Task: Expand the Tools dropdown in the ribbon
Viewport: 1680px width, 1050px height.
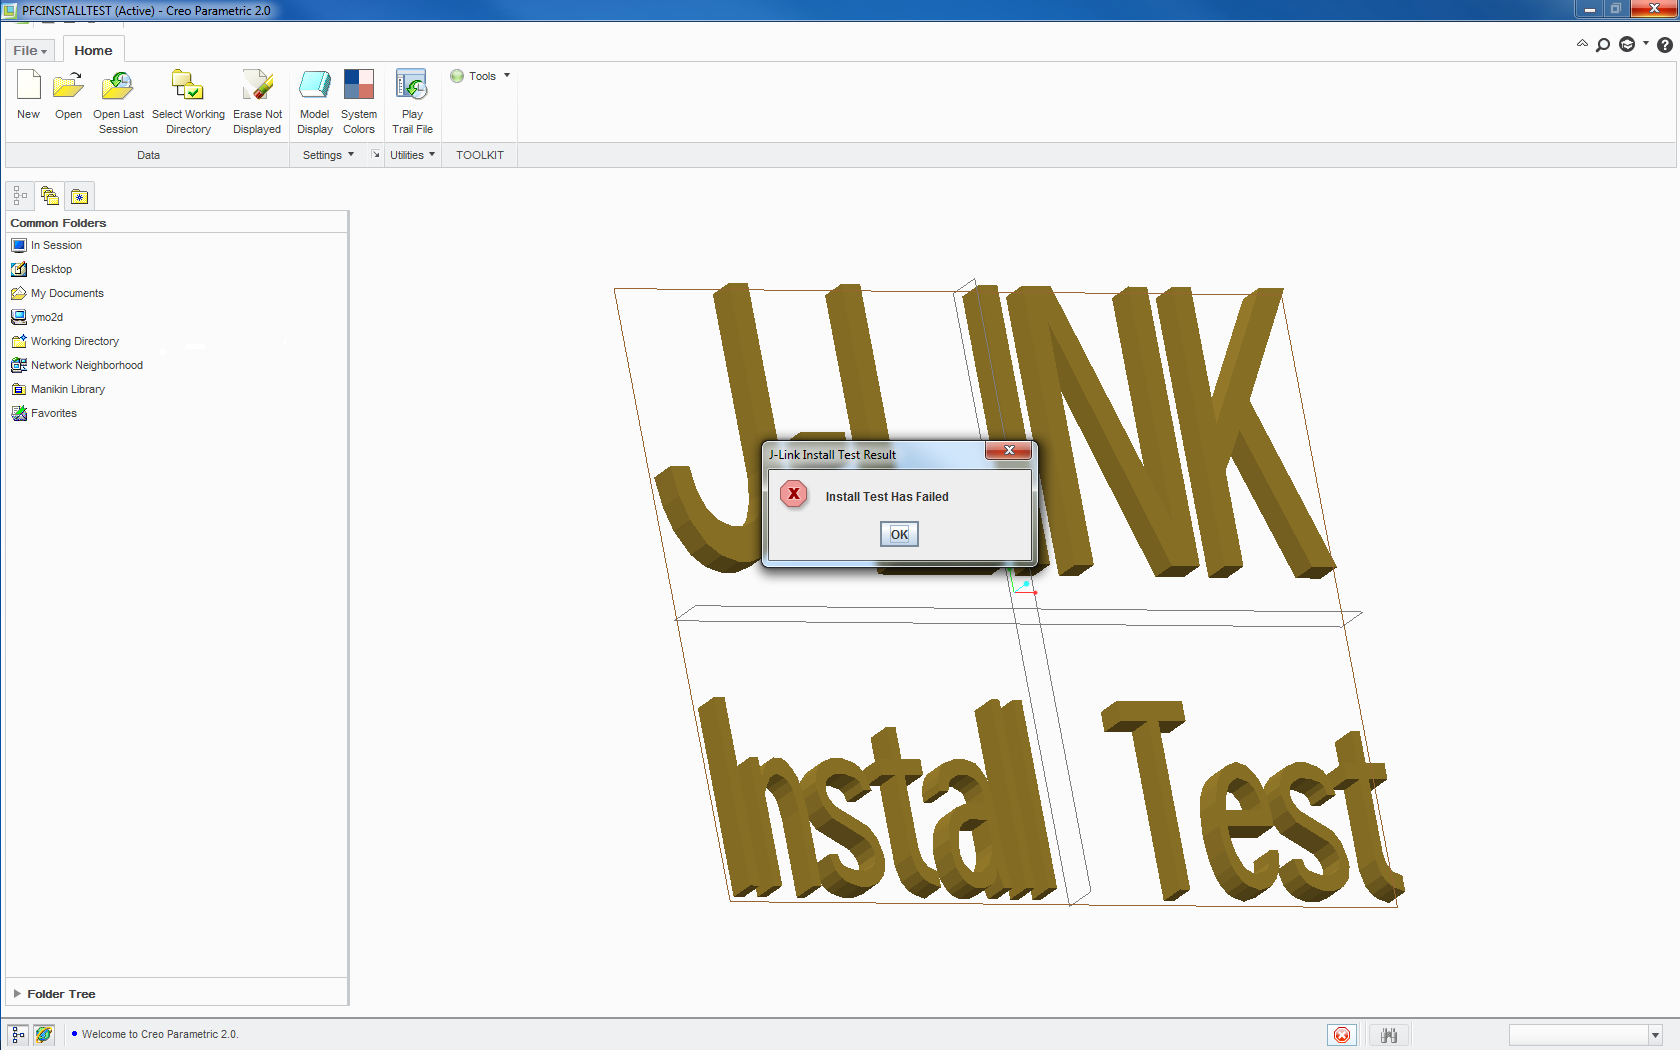Action: (x=481, y=76)
